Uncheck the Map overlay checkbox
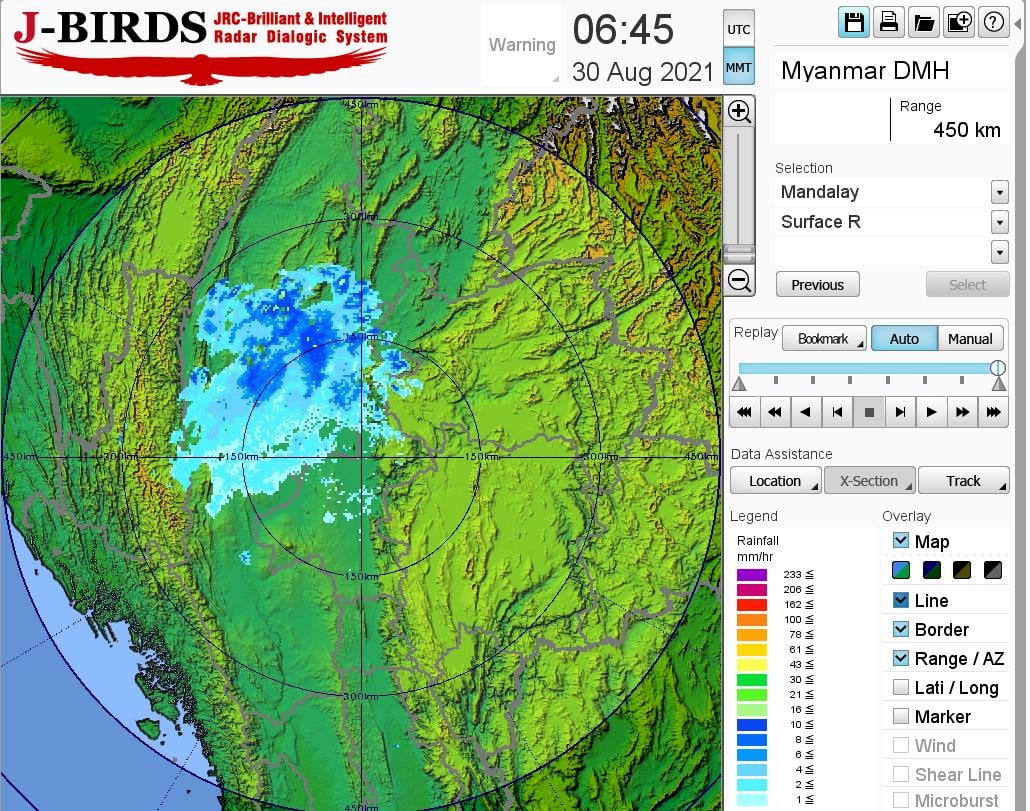 tap(901, 541)
